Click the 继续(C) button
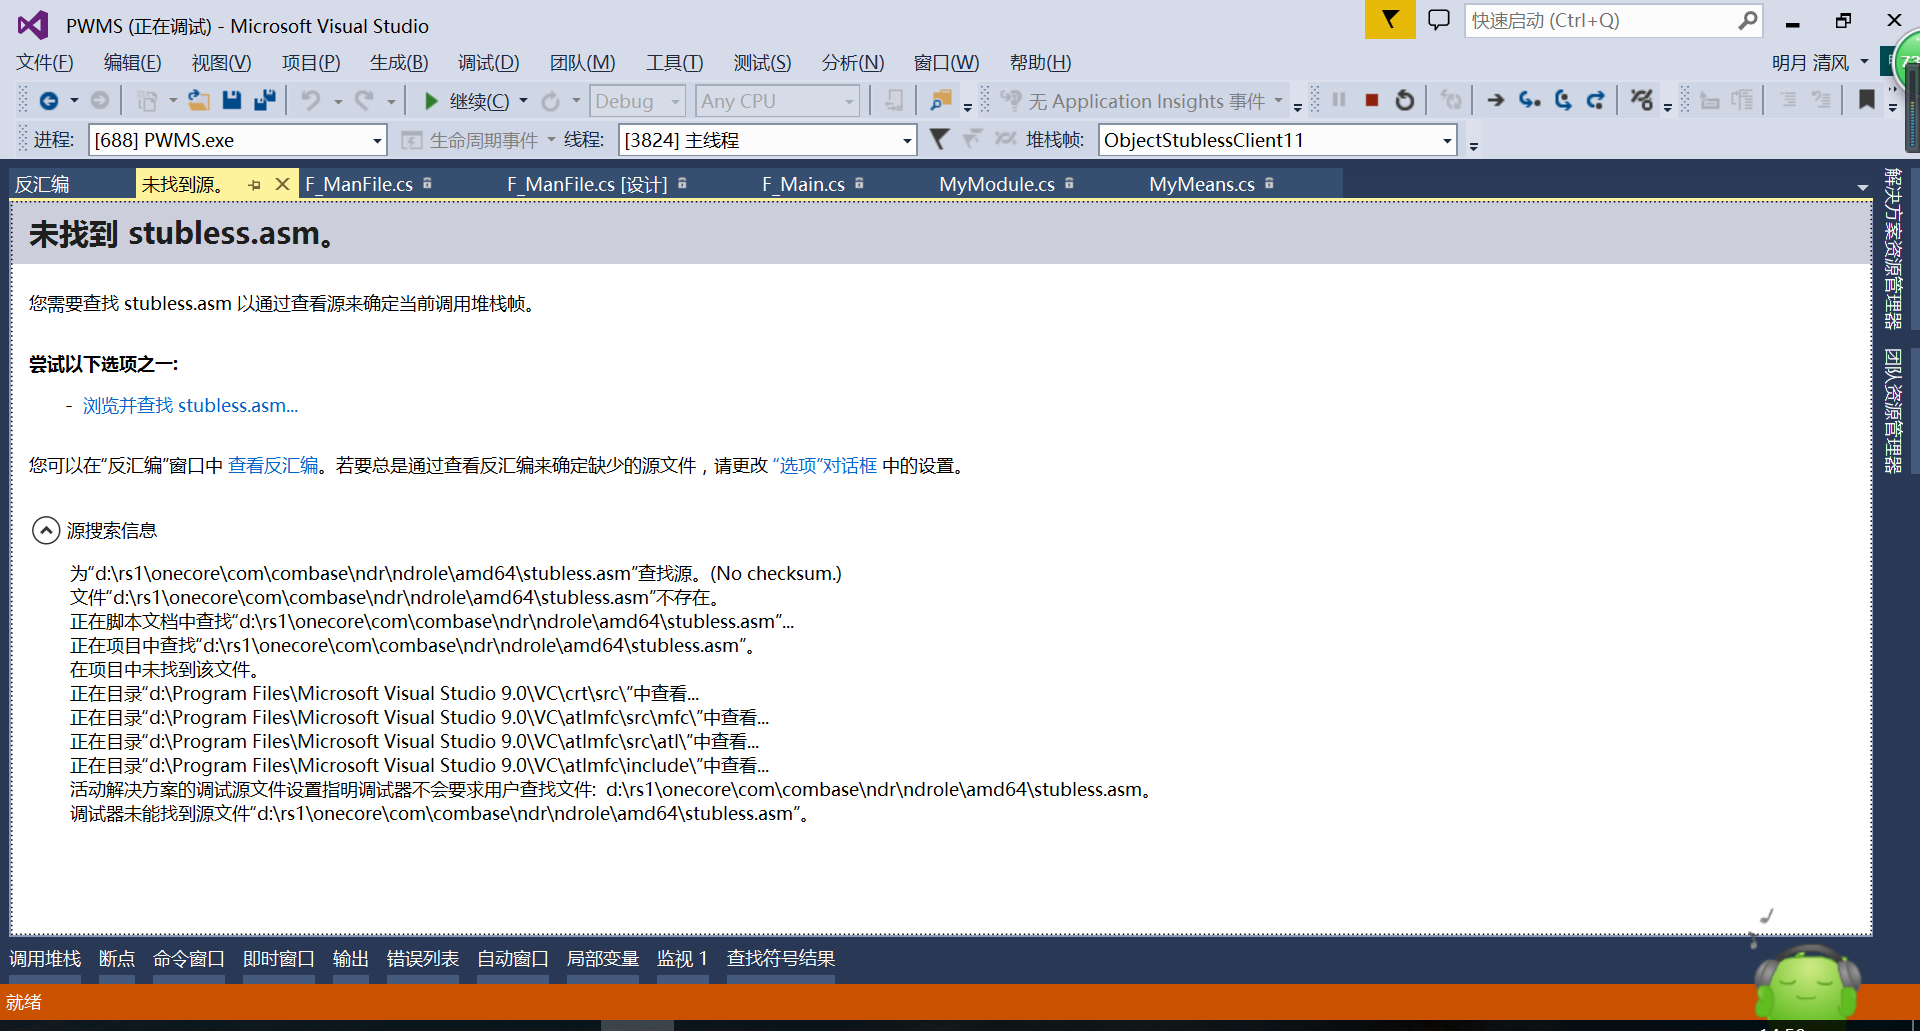This screenshot has height=1031, width=1920. pos(468,101)
